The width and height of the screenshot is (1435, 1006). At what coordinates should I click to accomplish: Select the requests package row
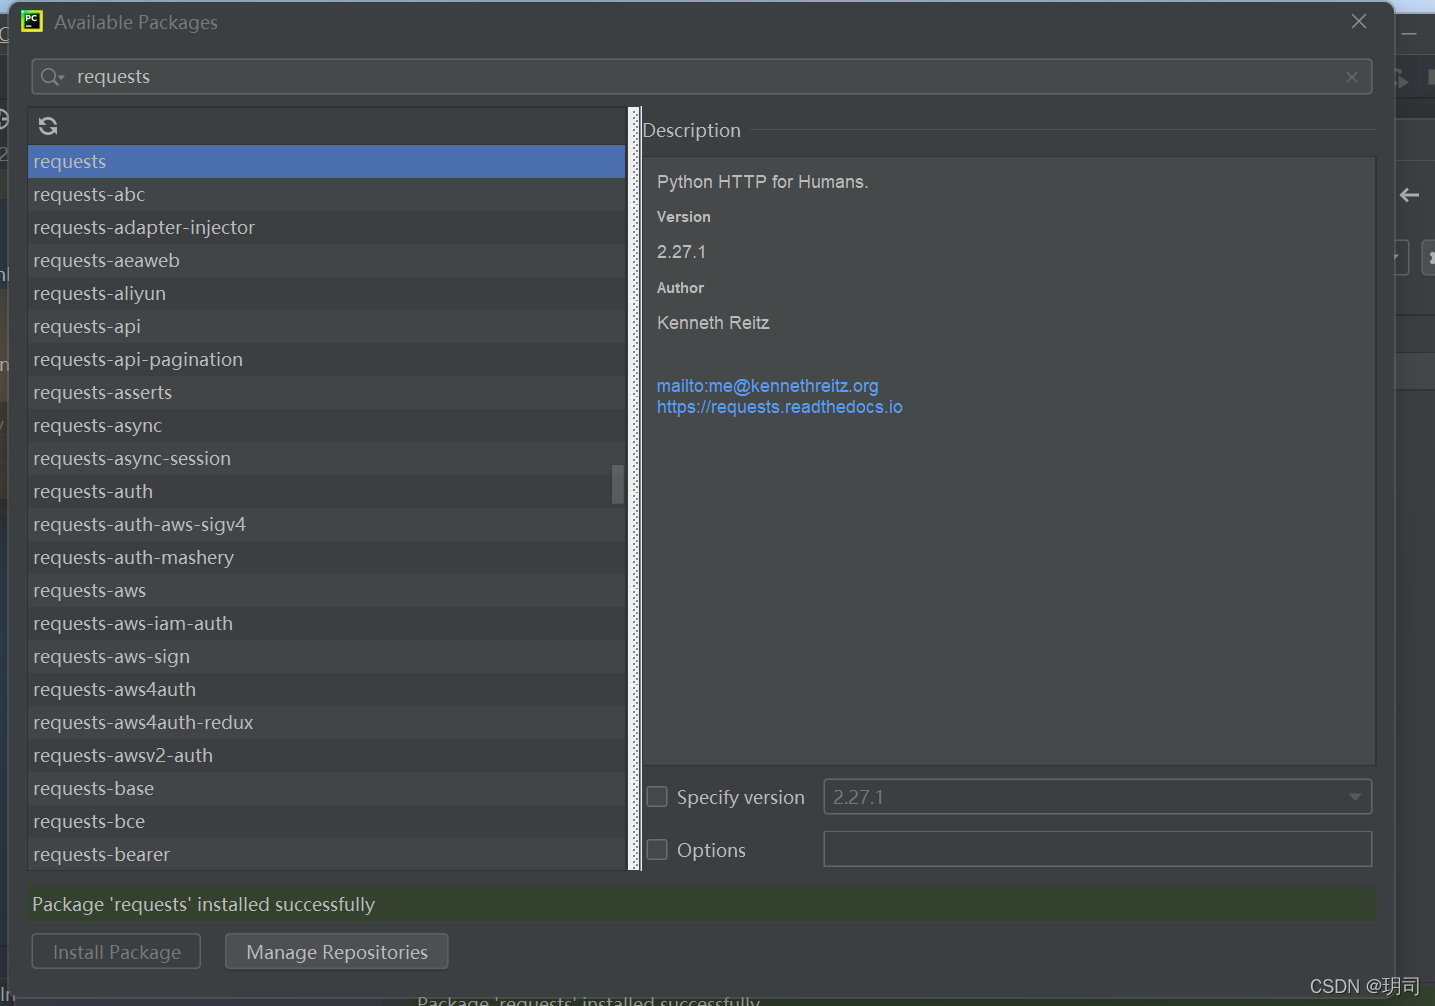326,162
